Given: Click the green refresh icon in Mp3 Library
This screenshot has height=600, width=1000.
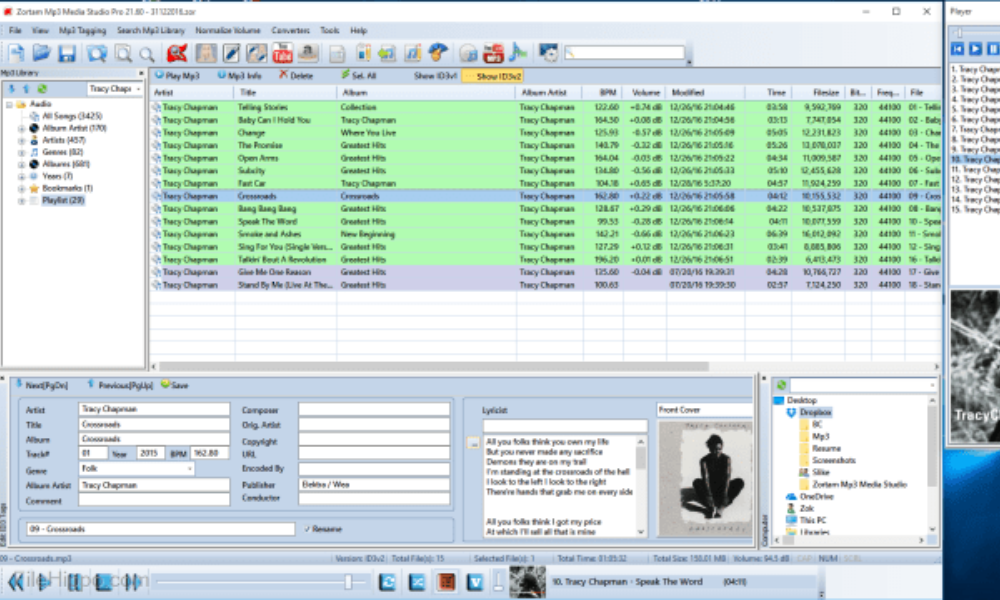Looking at the screenshot, I should tap(42, 89).
